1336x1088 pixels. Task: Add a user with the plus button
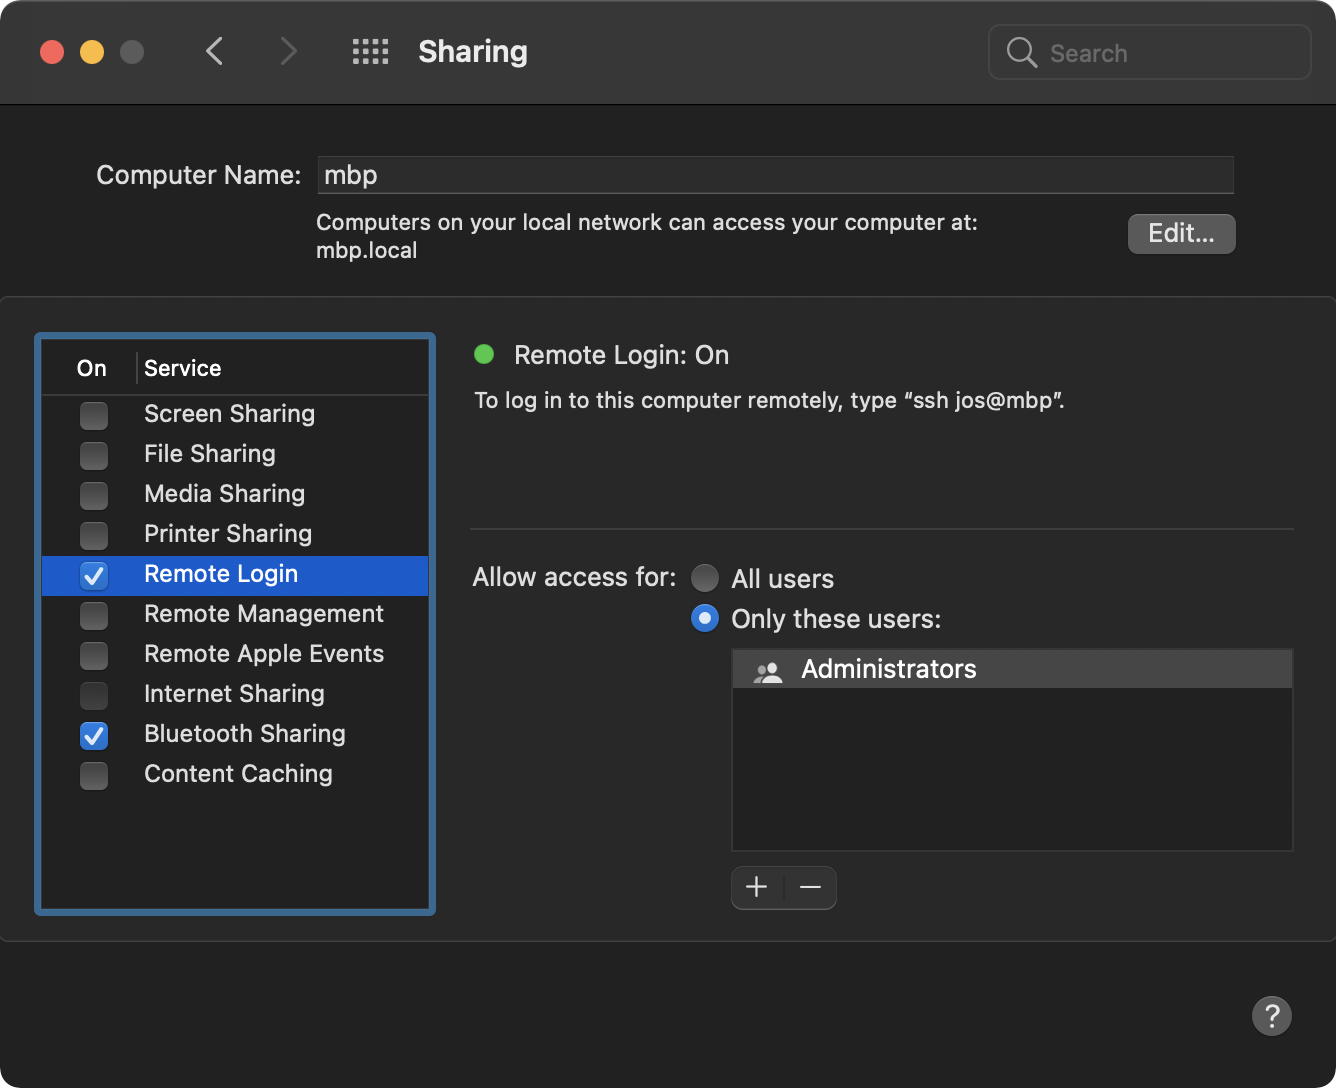pos(757,887)
